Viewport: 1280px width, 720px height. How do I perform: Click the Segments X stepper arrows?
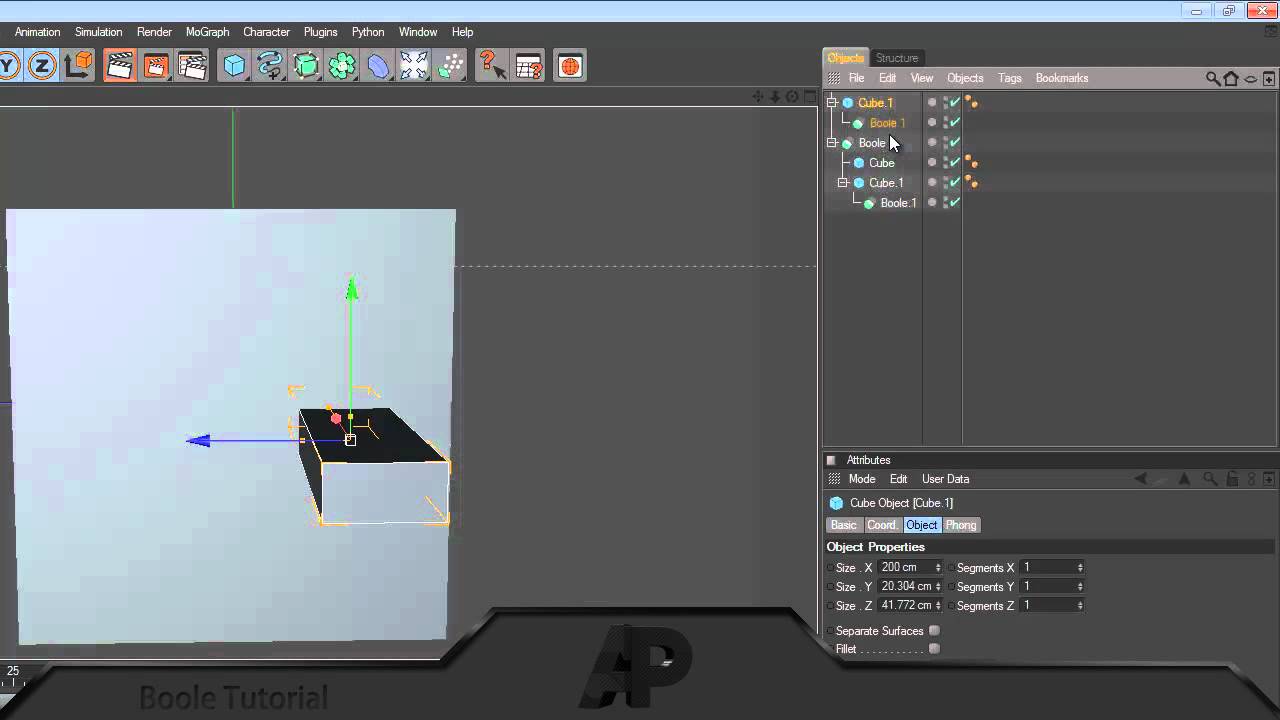pyautogui.click(x=1080, y=567)
